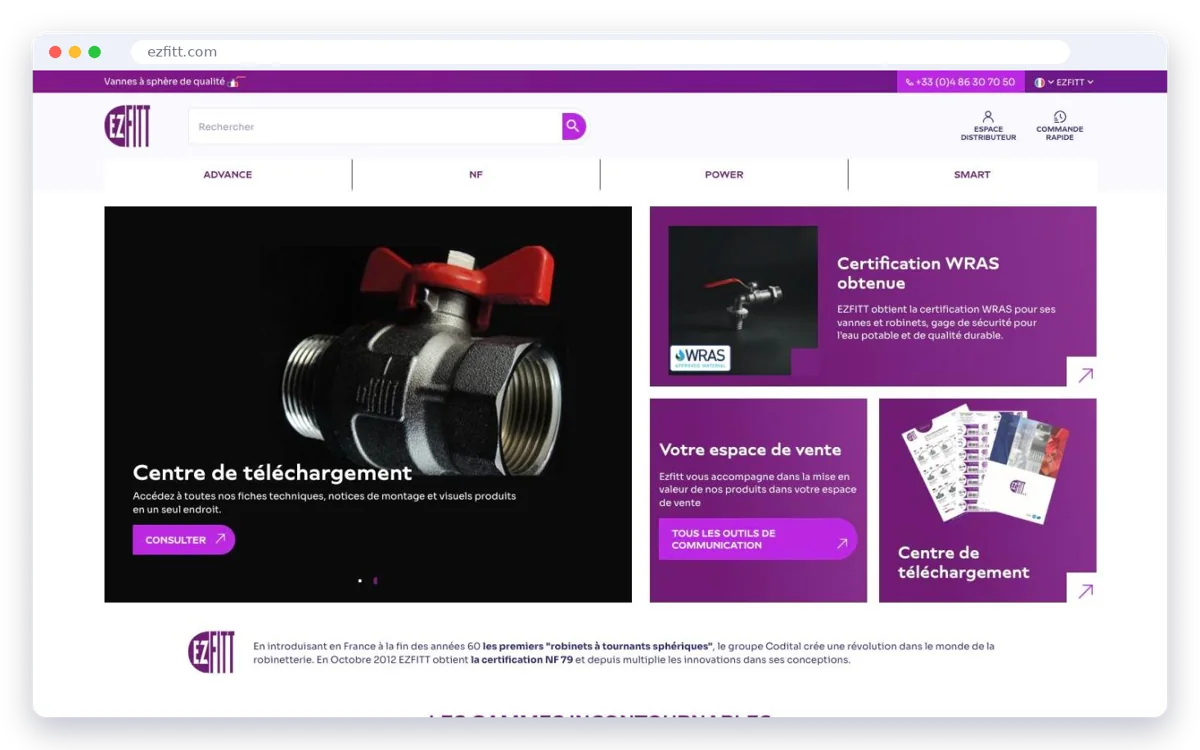Select the second carousel slide dot
This screenshot has height=750, width=1200.
coord(375,580)
